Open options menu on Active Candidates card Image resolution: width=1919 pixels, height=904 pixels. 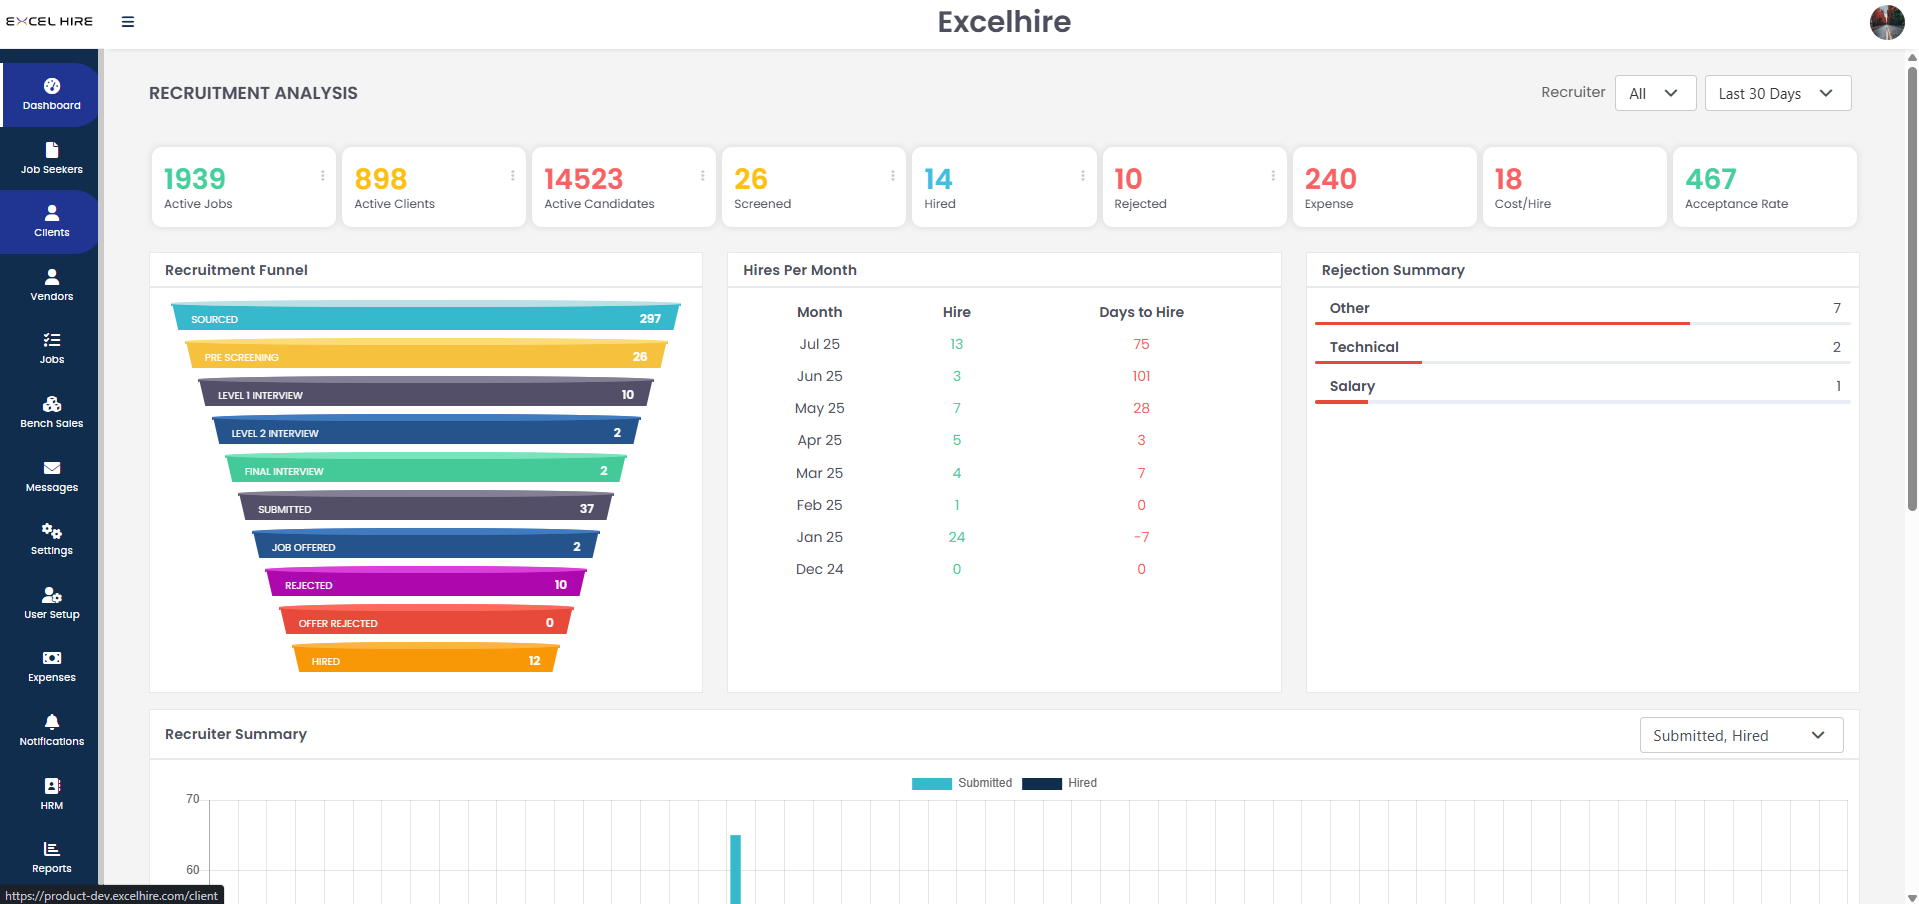pyautogui.click(x=703, y=176)
